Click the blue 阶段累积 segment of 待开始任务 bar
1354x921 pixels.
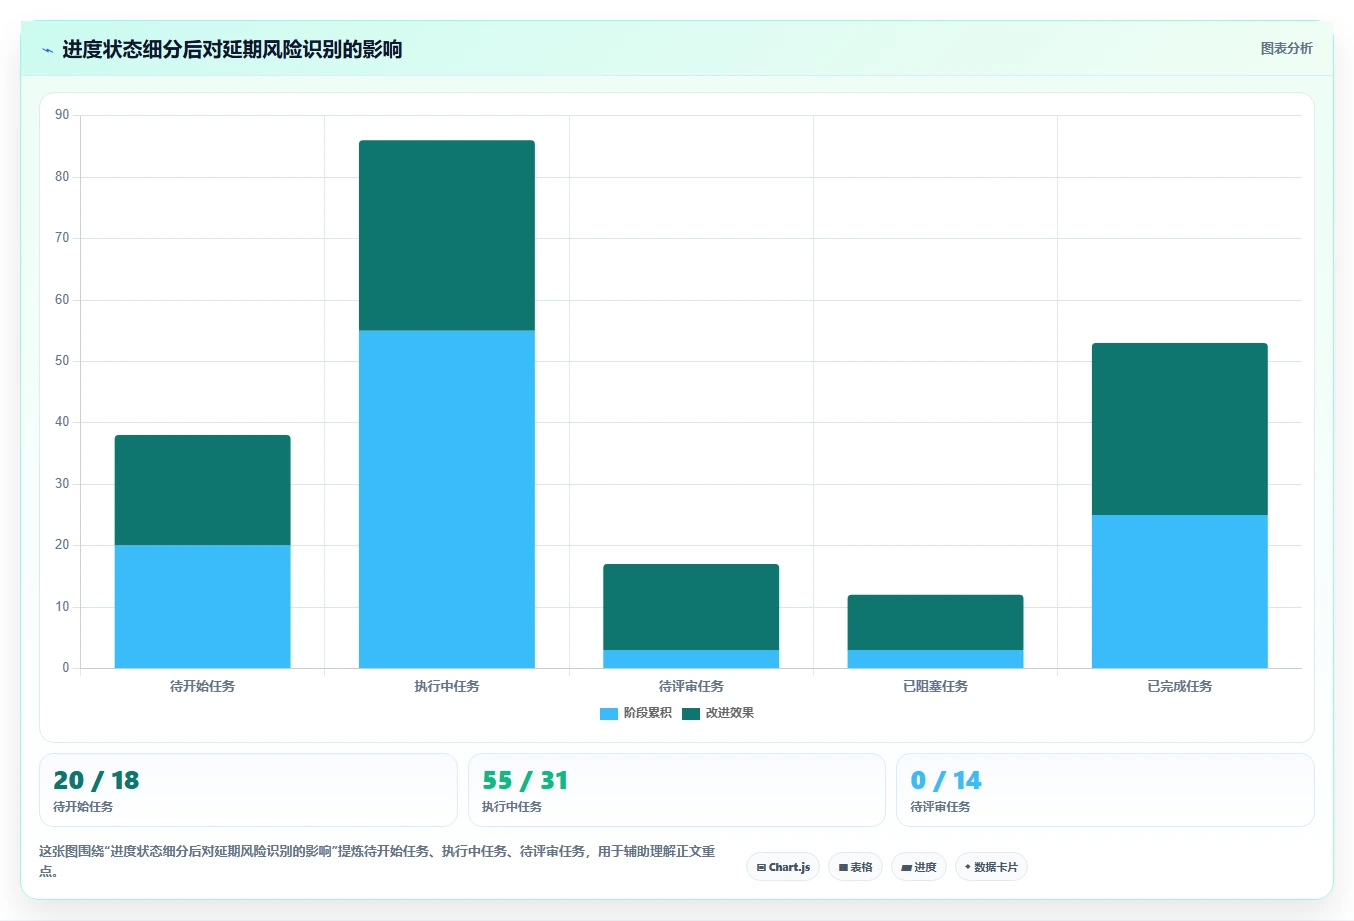(203, 606)
